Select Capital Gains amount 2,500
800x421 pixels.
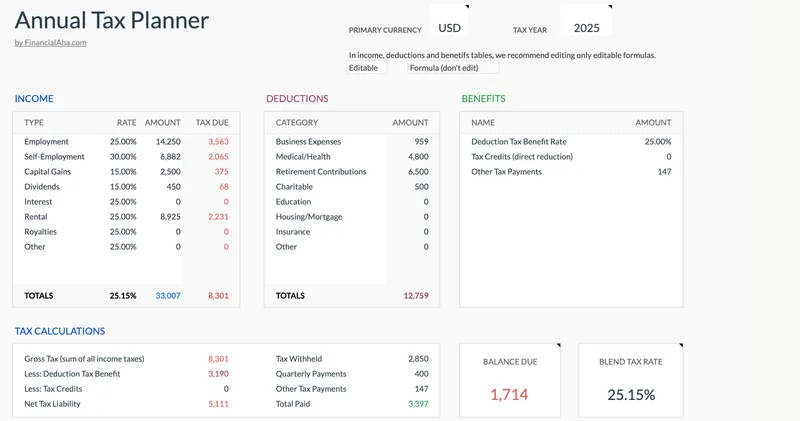click(170, 172)
